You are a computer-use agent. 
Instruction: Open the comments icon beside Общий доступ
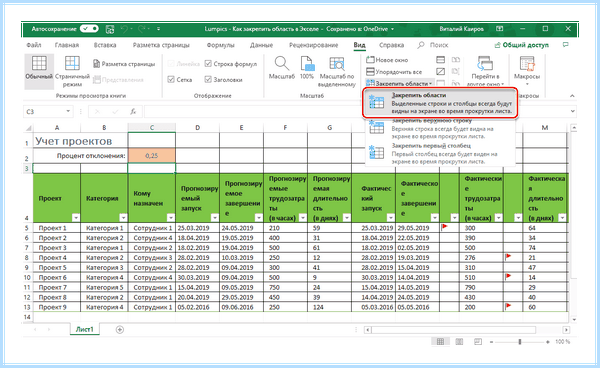tap(566, 45)
